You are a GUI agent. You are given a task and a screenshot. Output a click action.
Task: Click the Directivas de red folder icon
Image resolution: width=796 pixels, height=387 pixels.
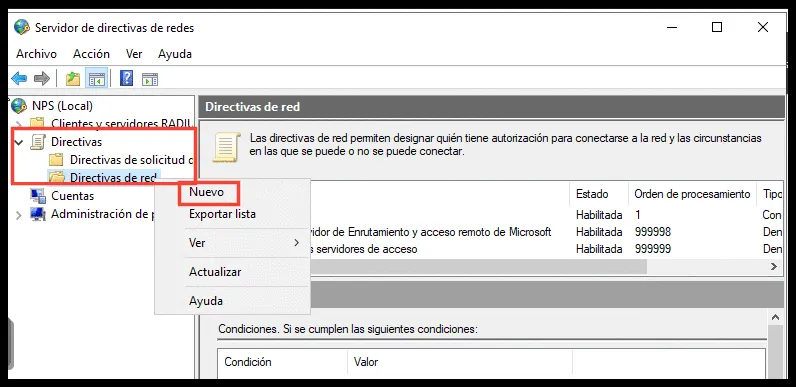(x=56, y=177)
